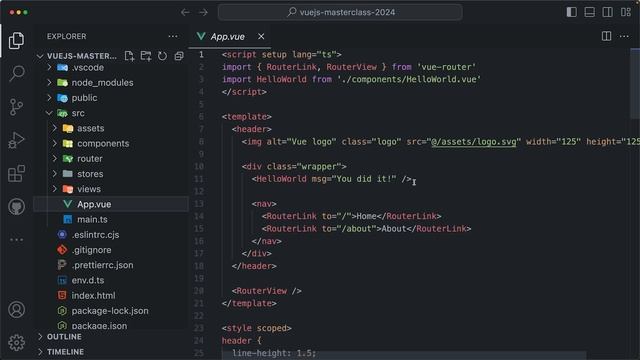Image resolution: width=640 pixels, height=360 pixels.
Task: Click line number 1 in gutter
Action: 201,54
